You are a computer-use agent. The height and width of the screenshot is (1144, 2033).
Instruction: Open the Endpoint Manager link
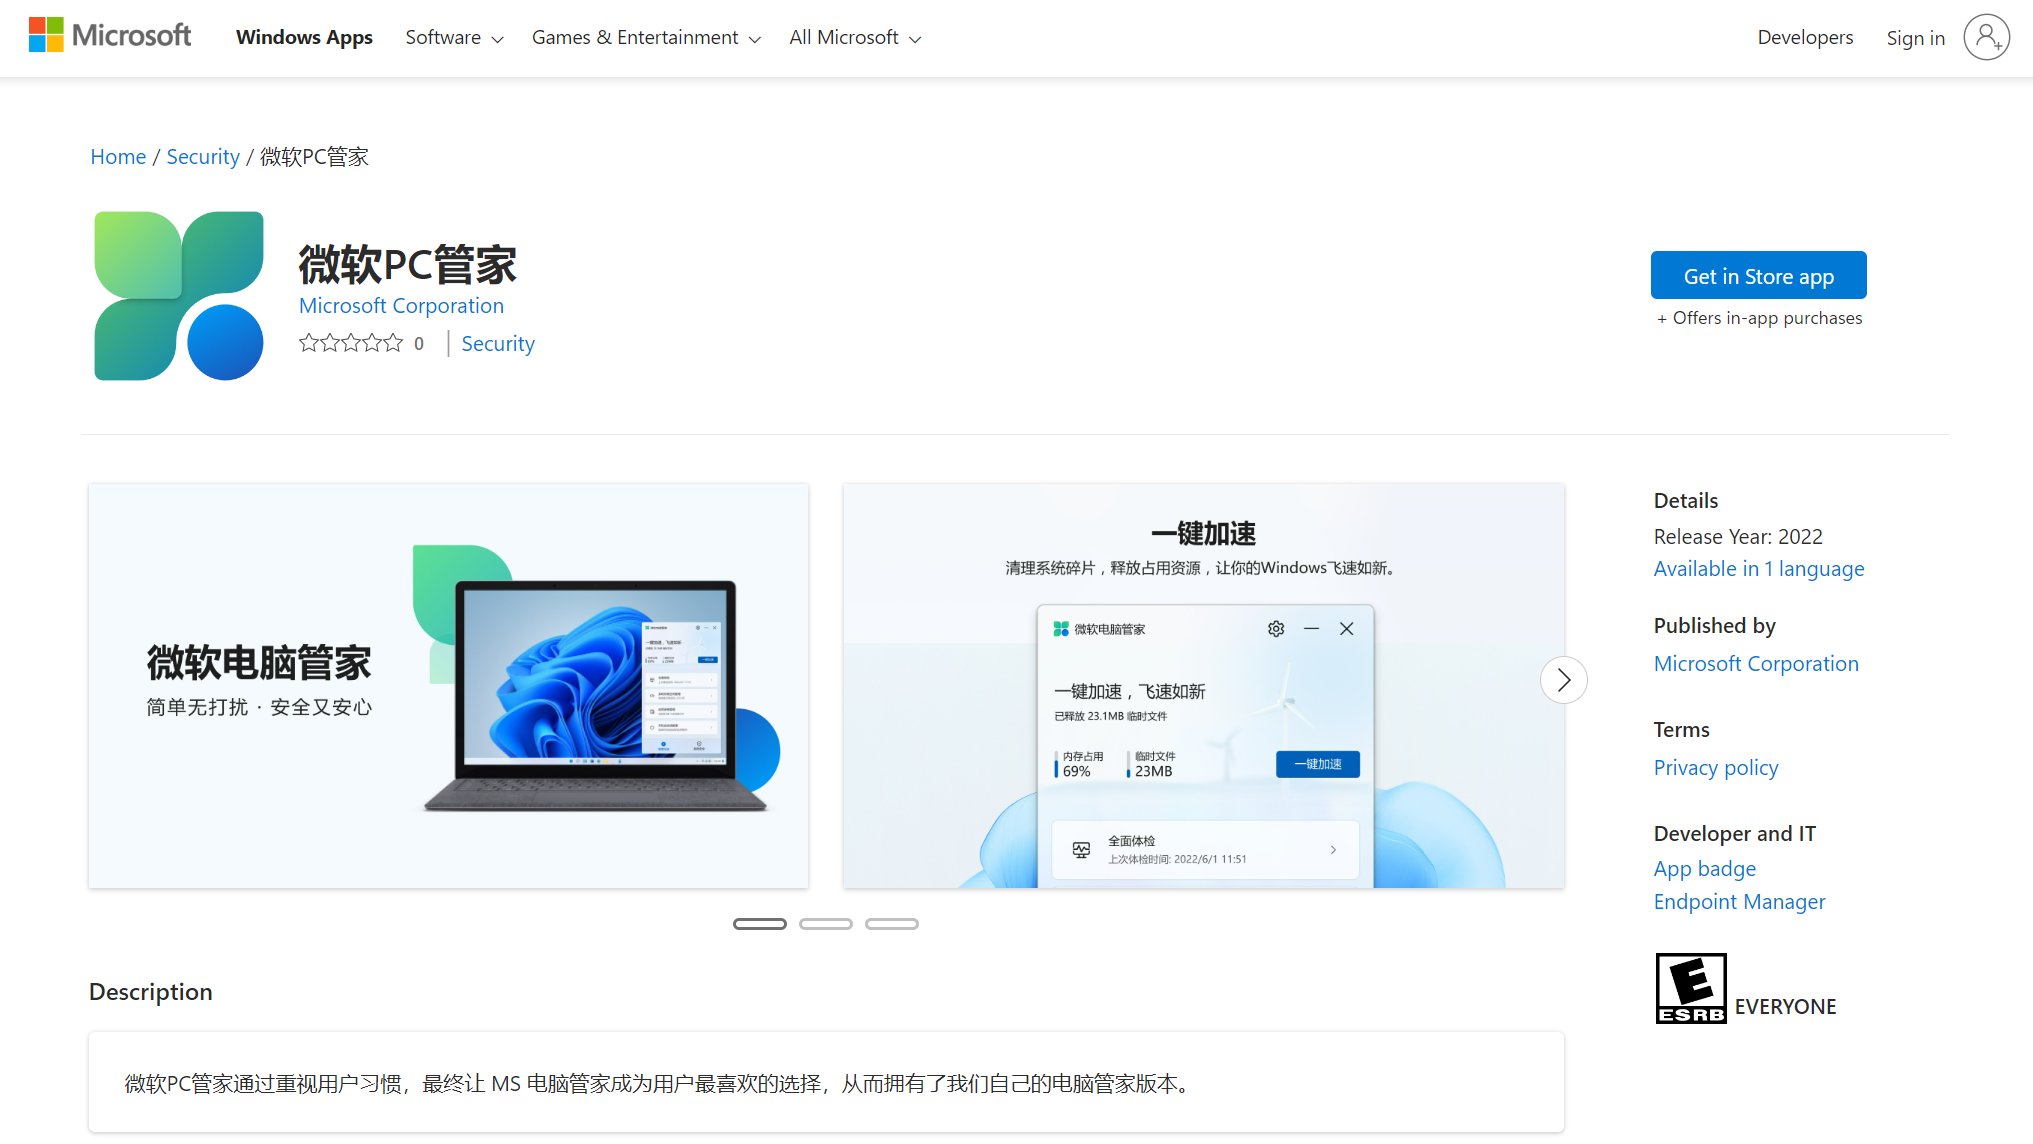[1739, 902]
